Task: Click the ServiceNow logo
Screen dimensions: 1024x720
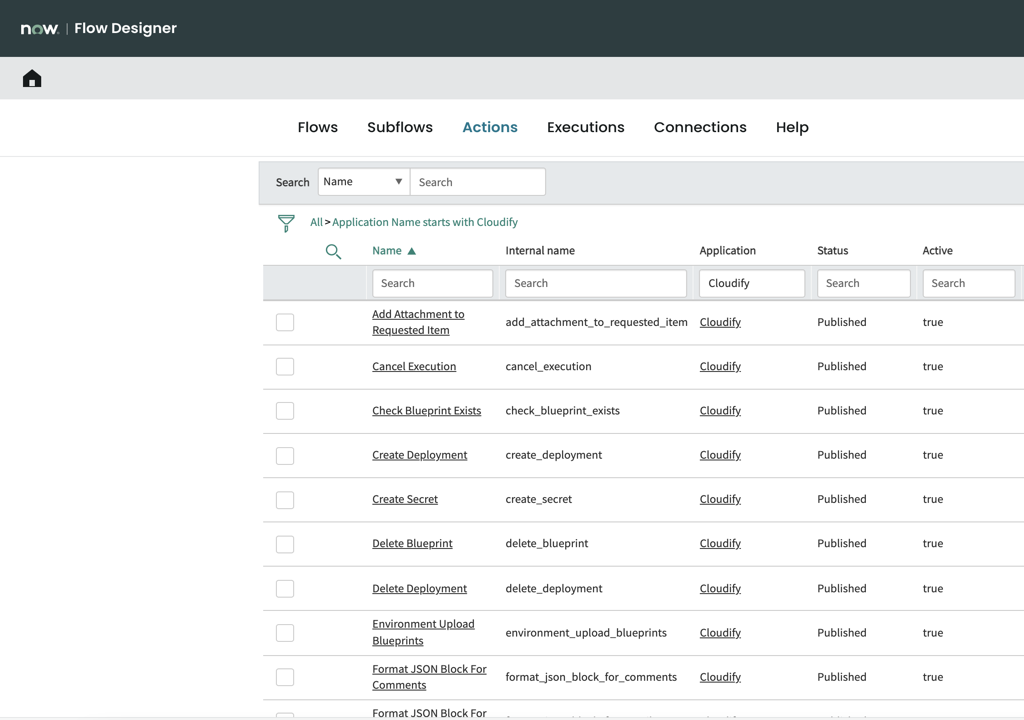Action: (39, 29)
